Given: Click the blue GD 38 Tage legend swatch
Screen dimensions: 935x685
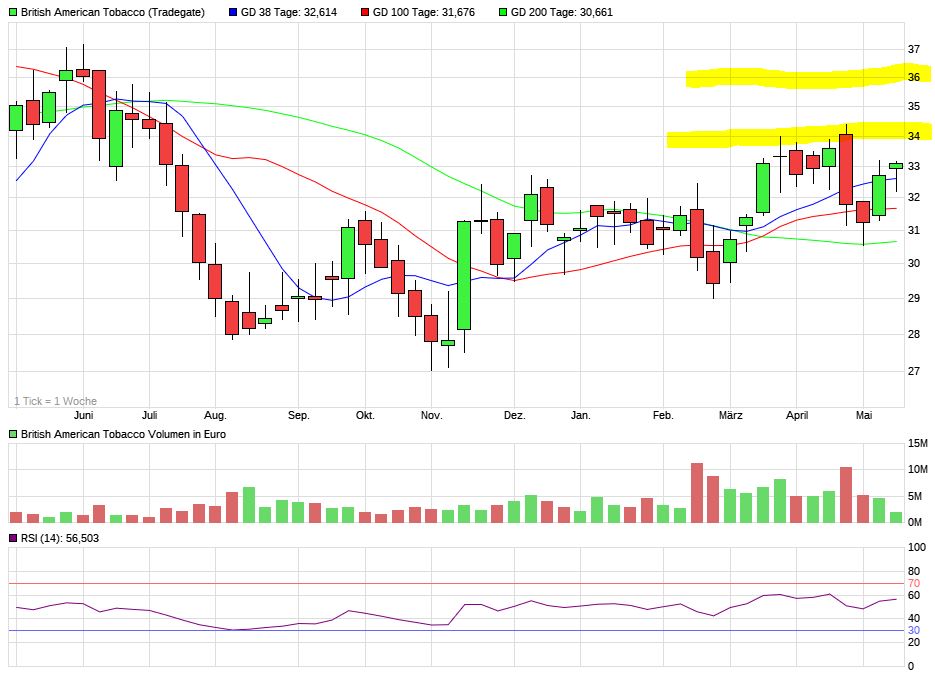Looking at the screenshot, I should pyautogui.click(x=233, y=12).
